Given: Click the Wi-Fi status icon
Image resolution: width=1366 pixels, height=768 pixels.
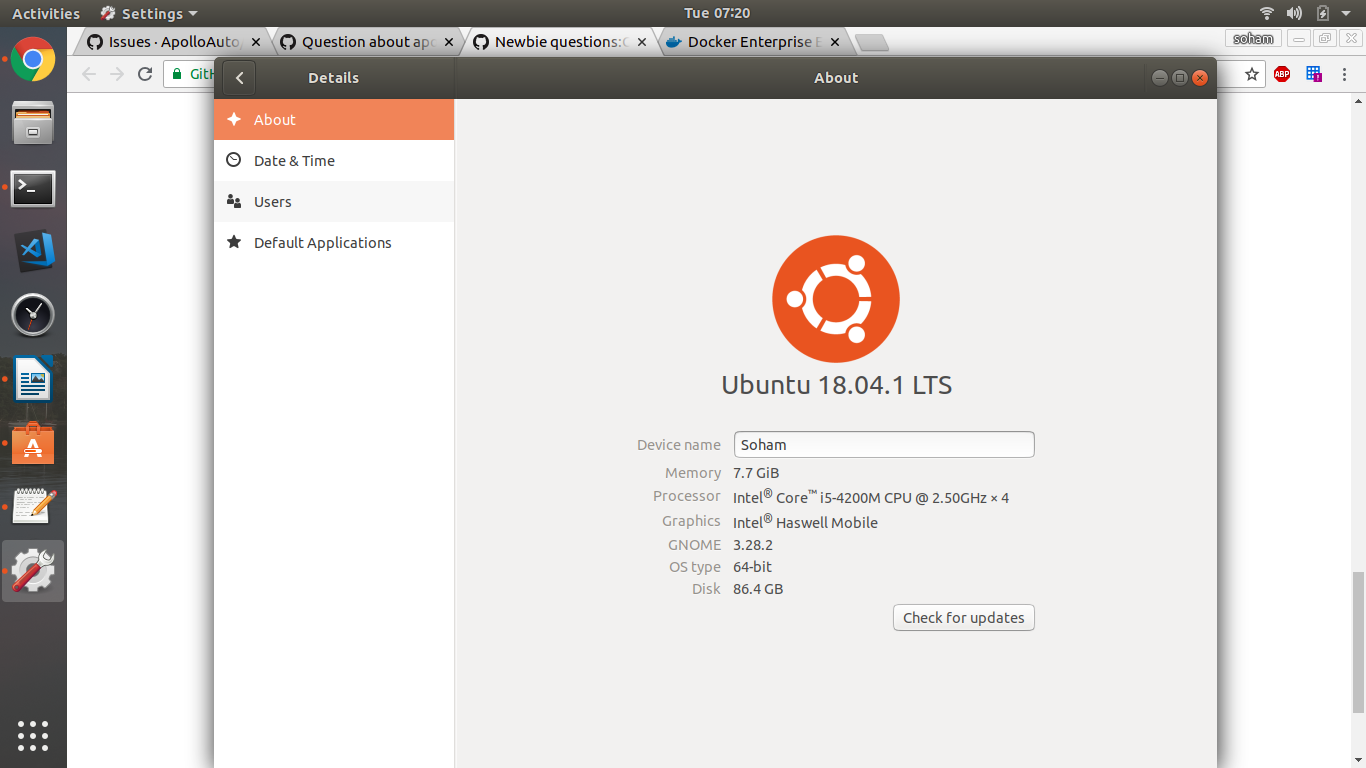Looking at the screenshot, I should pos(1267,13).
